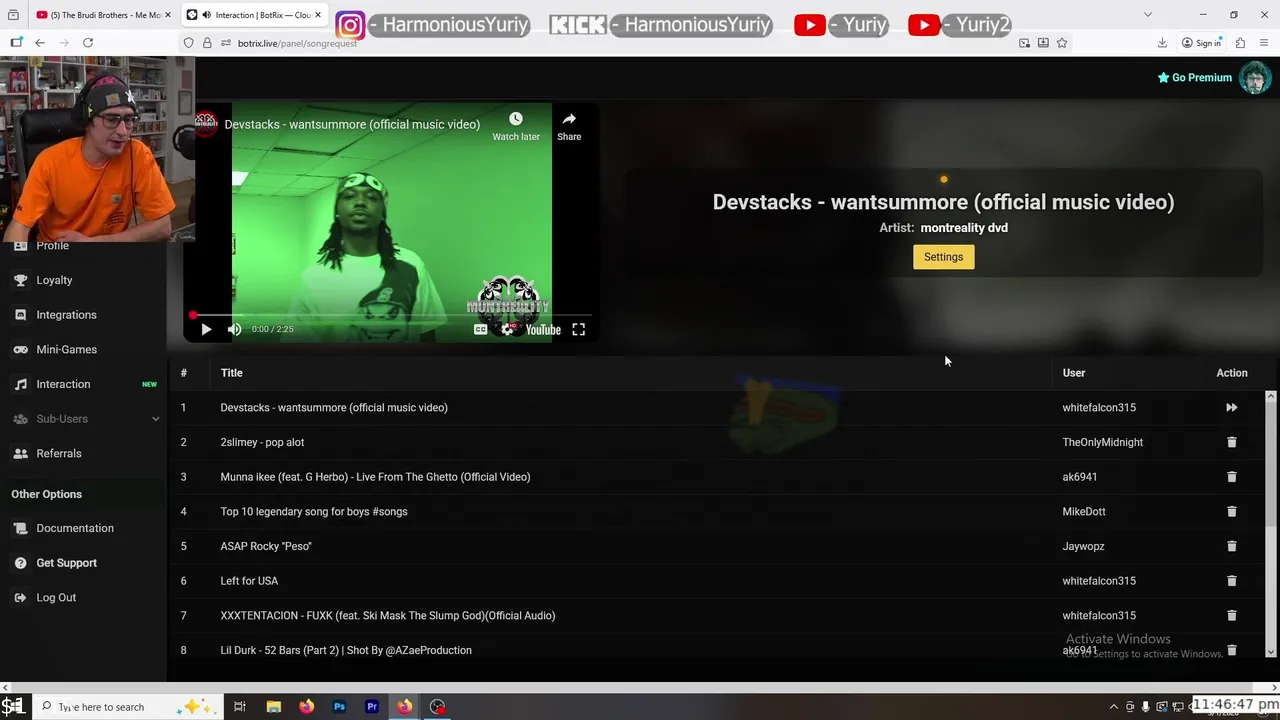Bookmark this page with star
Viewport: 1280px width, 720px height.
pyautogui.click(x=1062, y=43)
